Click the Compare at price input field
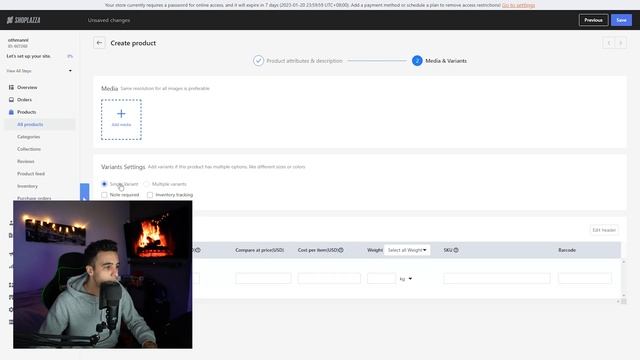The height and width of the screenshot is (360, 640). (263, 278)
